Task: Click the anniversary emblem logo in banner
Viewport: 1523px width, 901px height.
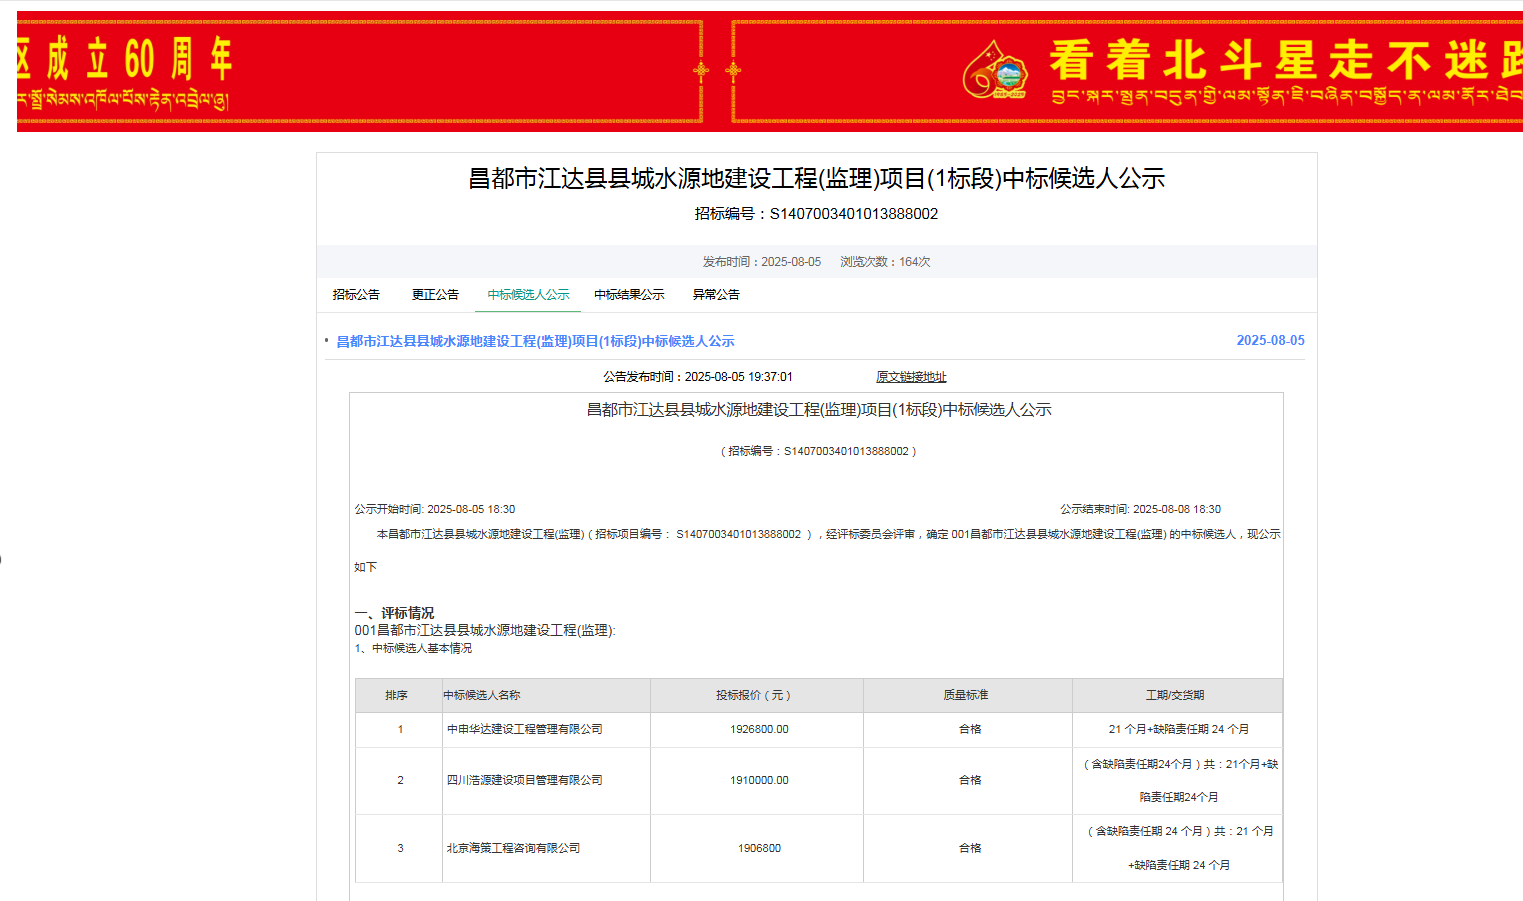Action: click(x=995, y=70)
